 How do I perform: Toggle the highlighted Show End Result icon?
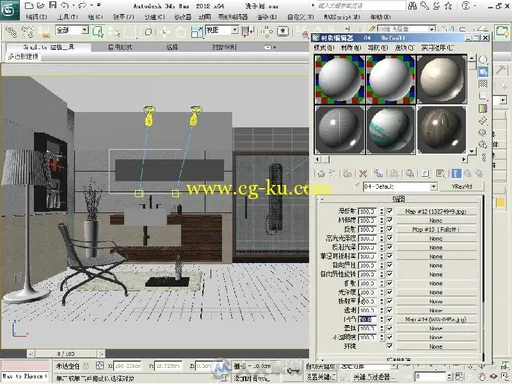456,174
